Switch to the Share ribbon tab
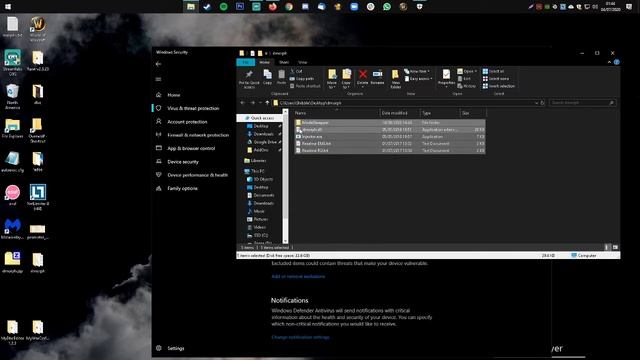Image resolution: width=640 pixels, height=360 pixels. [x=284, y=62]
